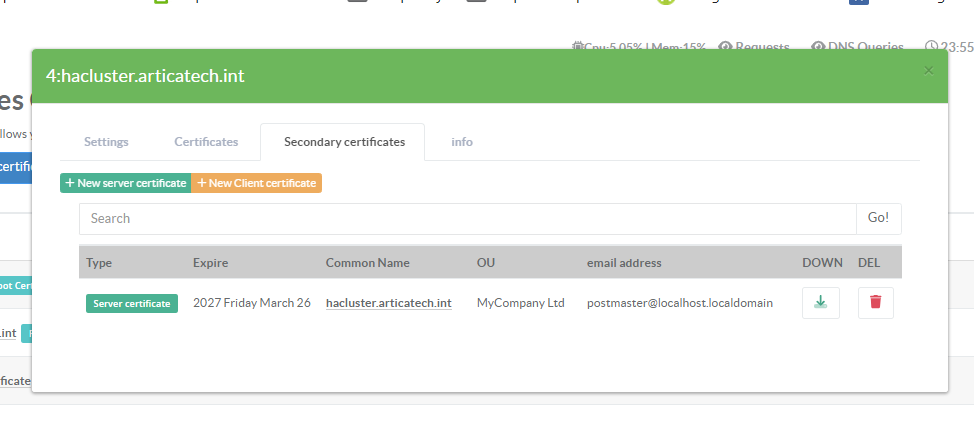This screenshot has height=437, width=974.
Task: Select the Secondary certificates tab
Action: pos(344,142)
